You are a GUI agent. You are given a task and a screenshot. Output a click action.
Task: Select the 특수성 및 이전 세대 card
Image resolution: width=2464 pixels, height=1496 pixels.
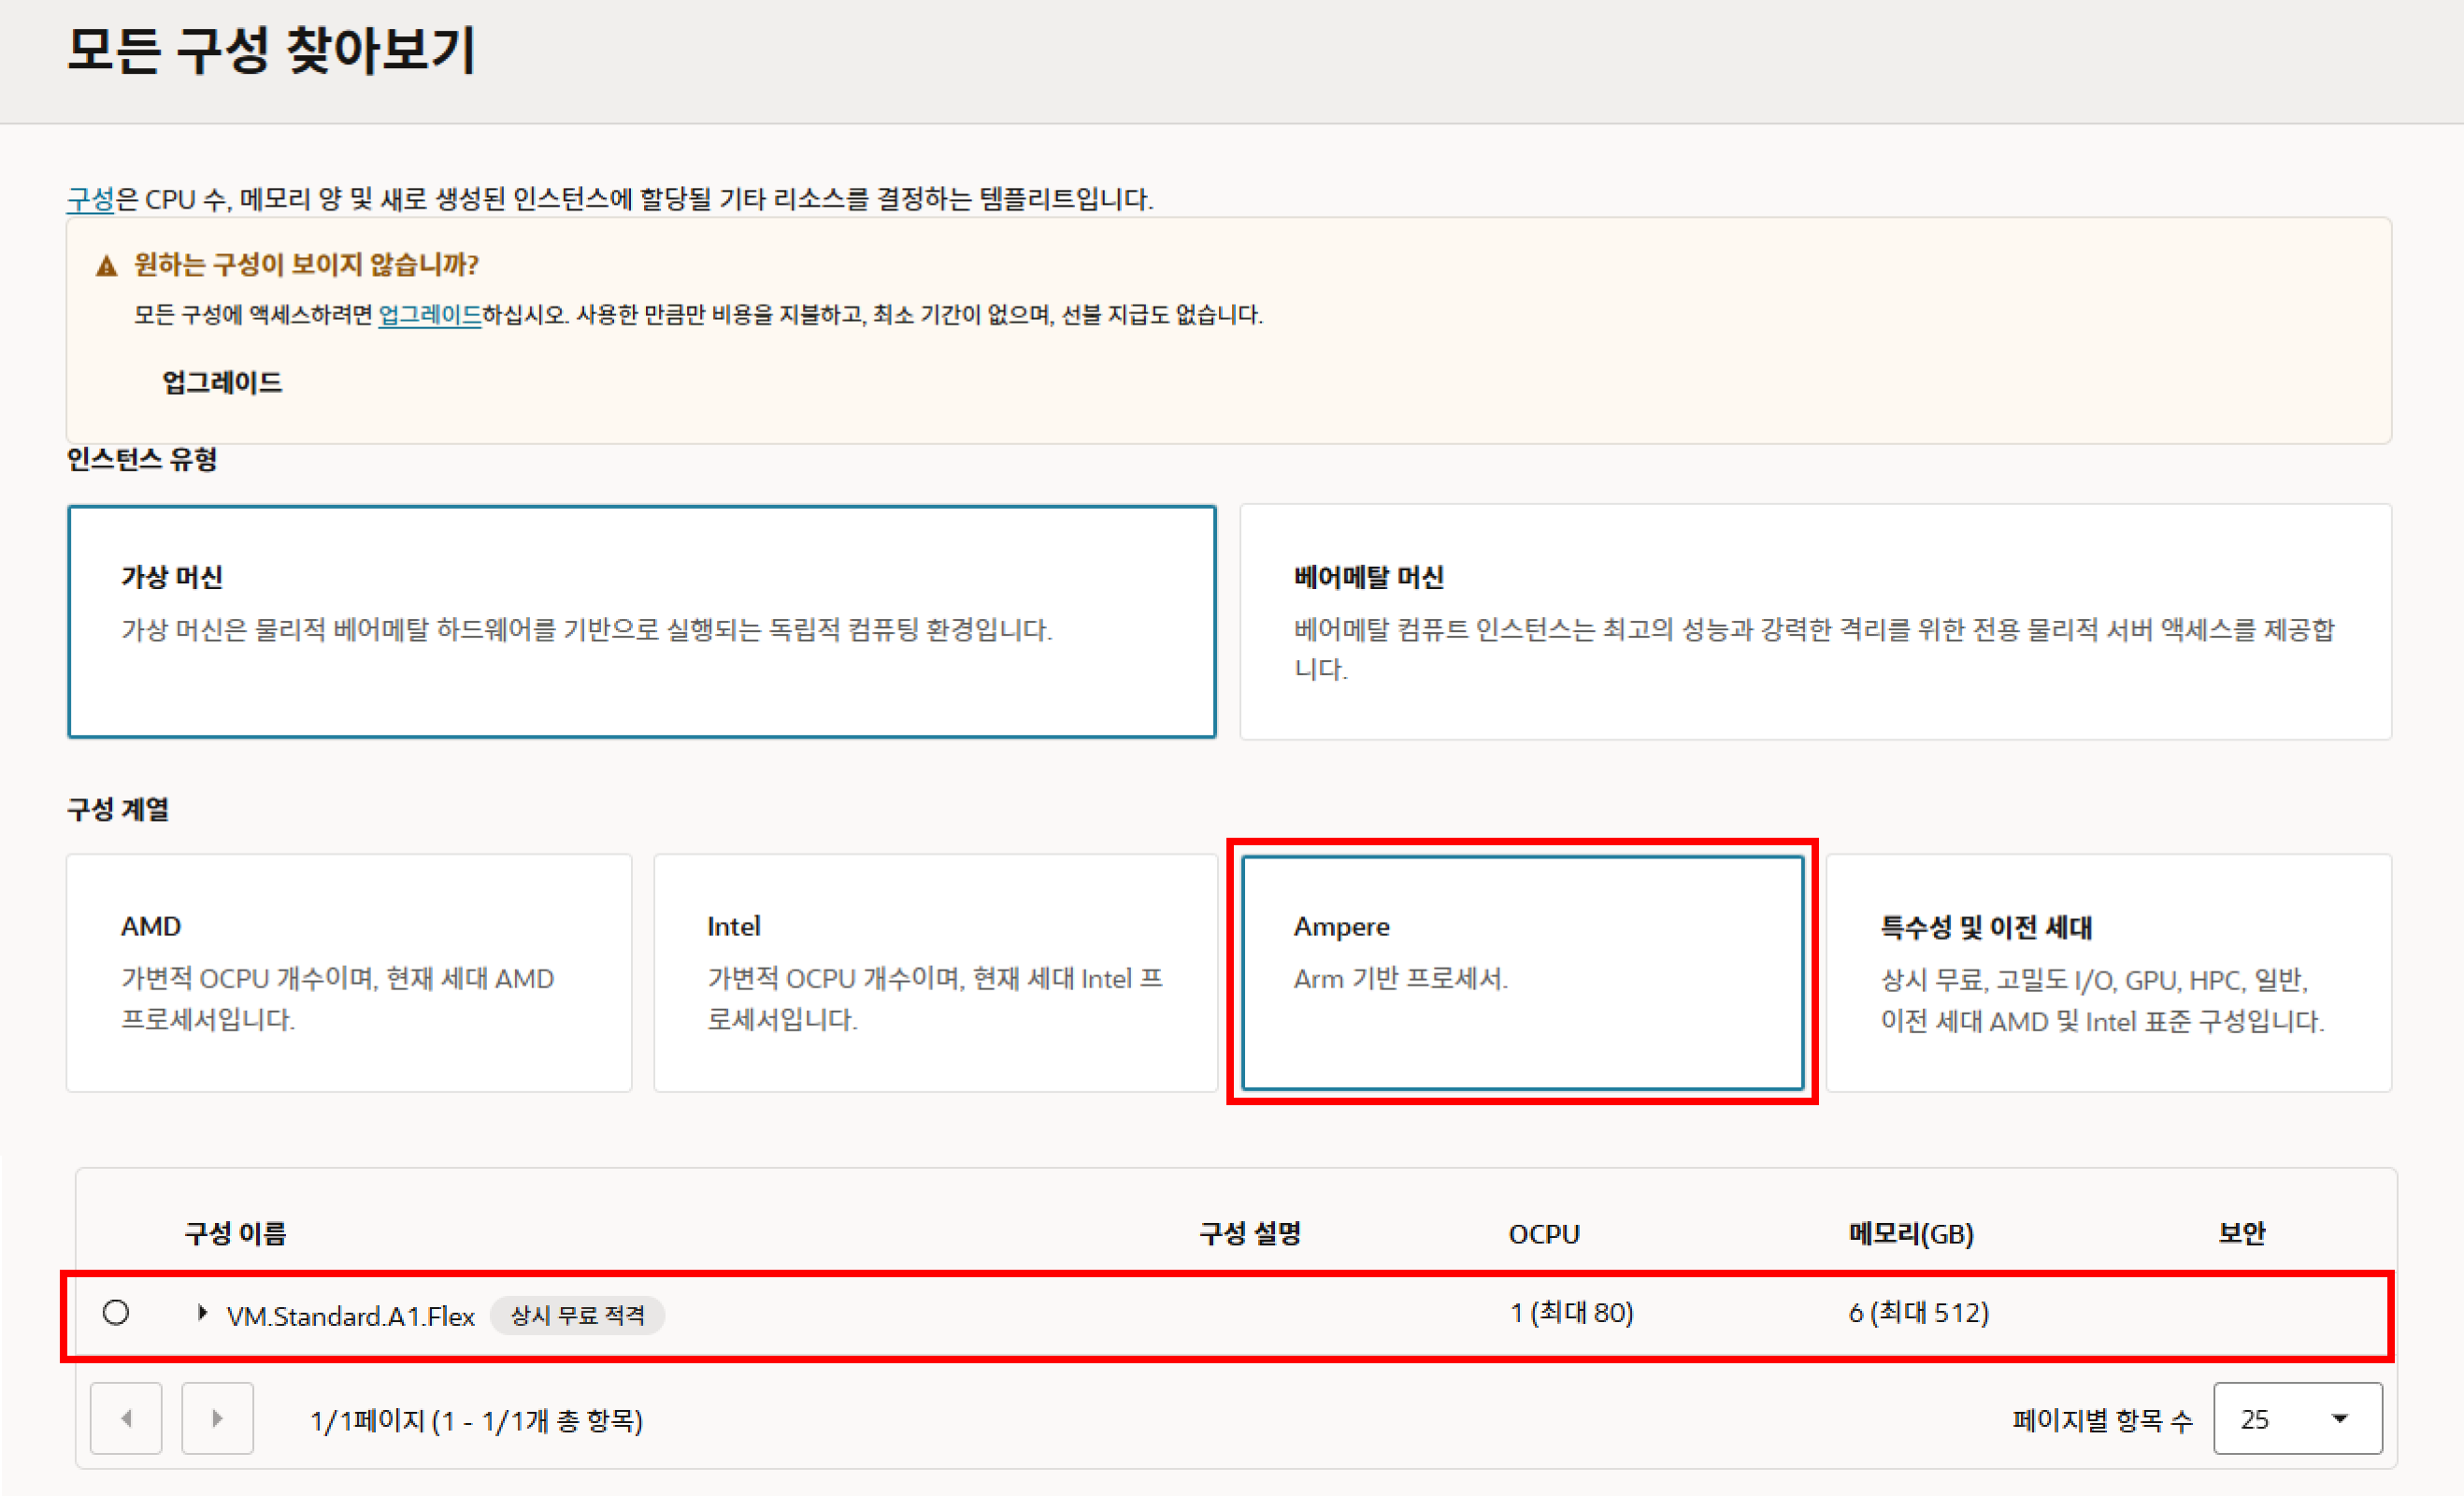[2108, 972]
